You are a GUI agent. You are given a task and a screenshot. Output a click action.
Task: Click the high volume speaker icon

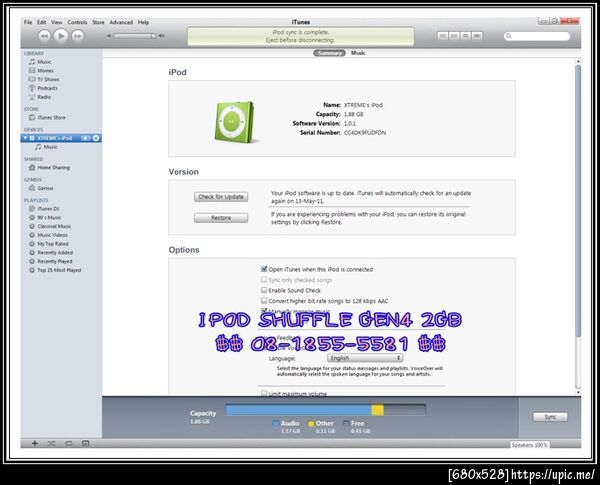(x=161, y=36)
